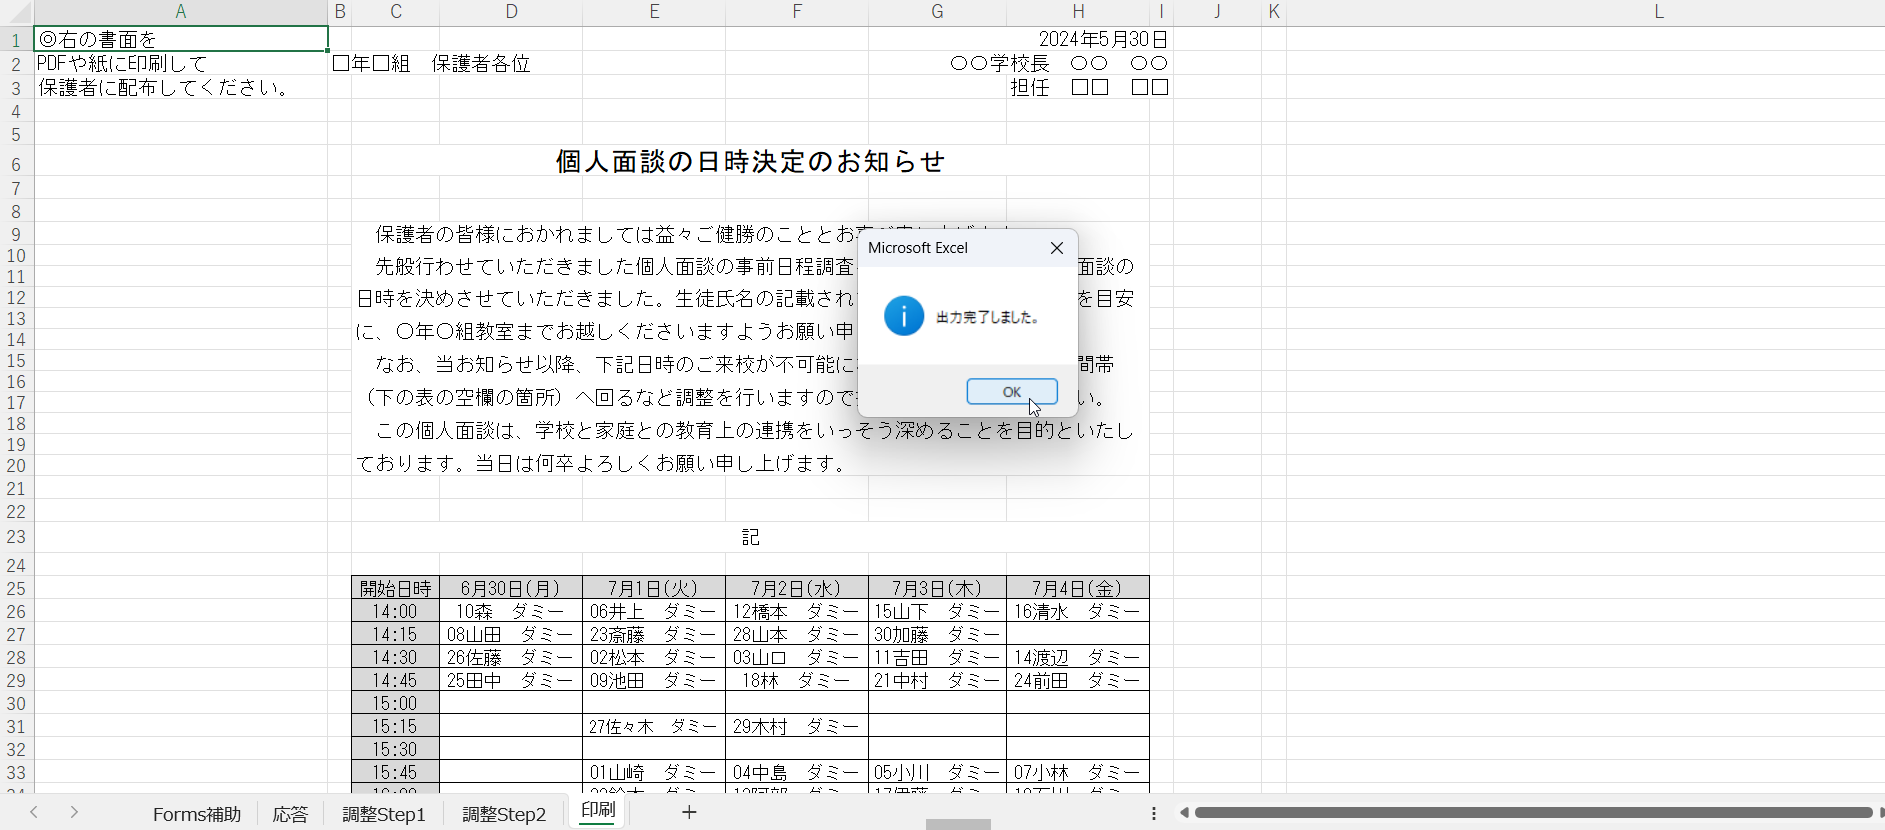The height and width of the screenshot is (830, 1885).
Task: Select the 調整Step1 sheet tab
Action: pos(383,814)
